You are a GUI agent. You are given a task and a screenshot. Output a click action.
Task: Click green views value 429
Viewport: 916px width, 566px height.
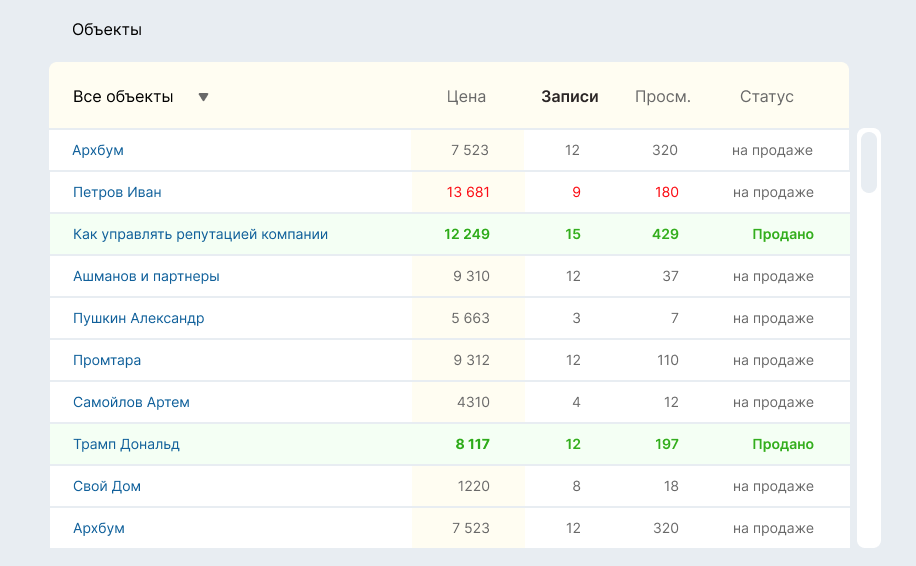point(665,234)
